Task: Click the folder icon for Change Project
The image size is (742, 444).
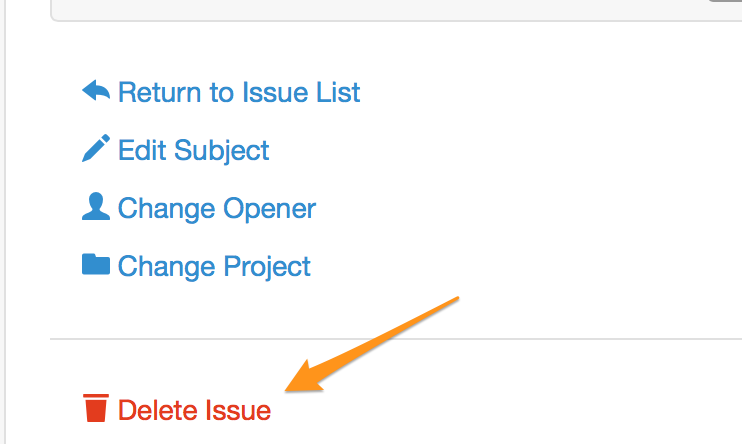Action: (x=95, y=265)
